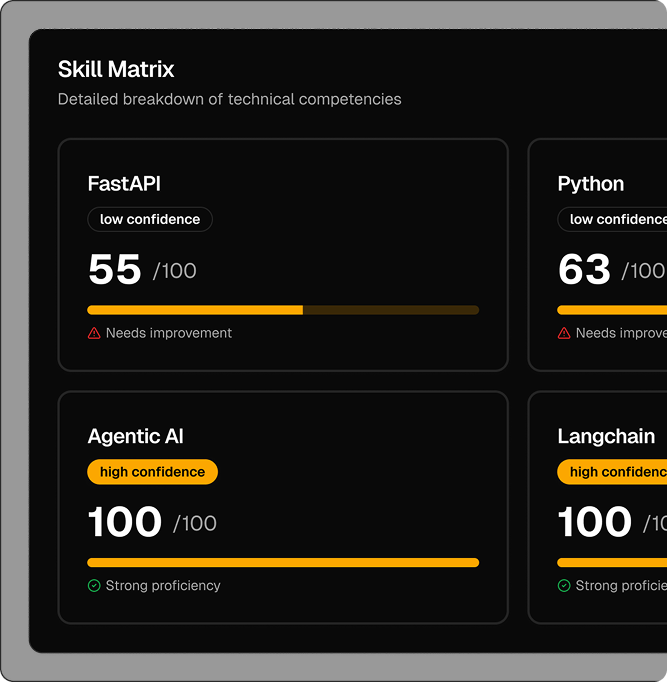Click 'Needs improvement' text in FastAPI card

pos(169,333)
